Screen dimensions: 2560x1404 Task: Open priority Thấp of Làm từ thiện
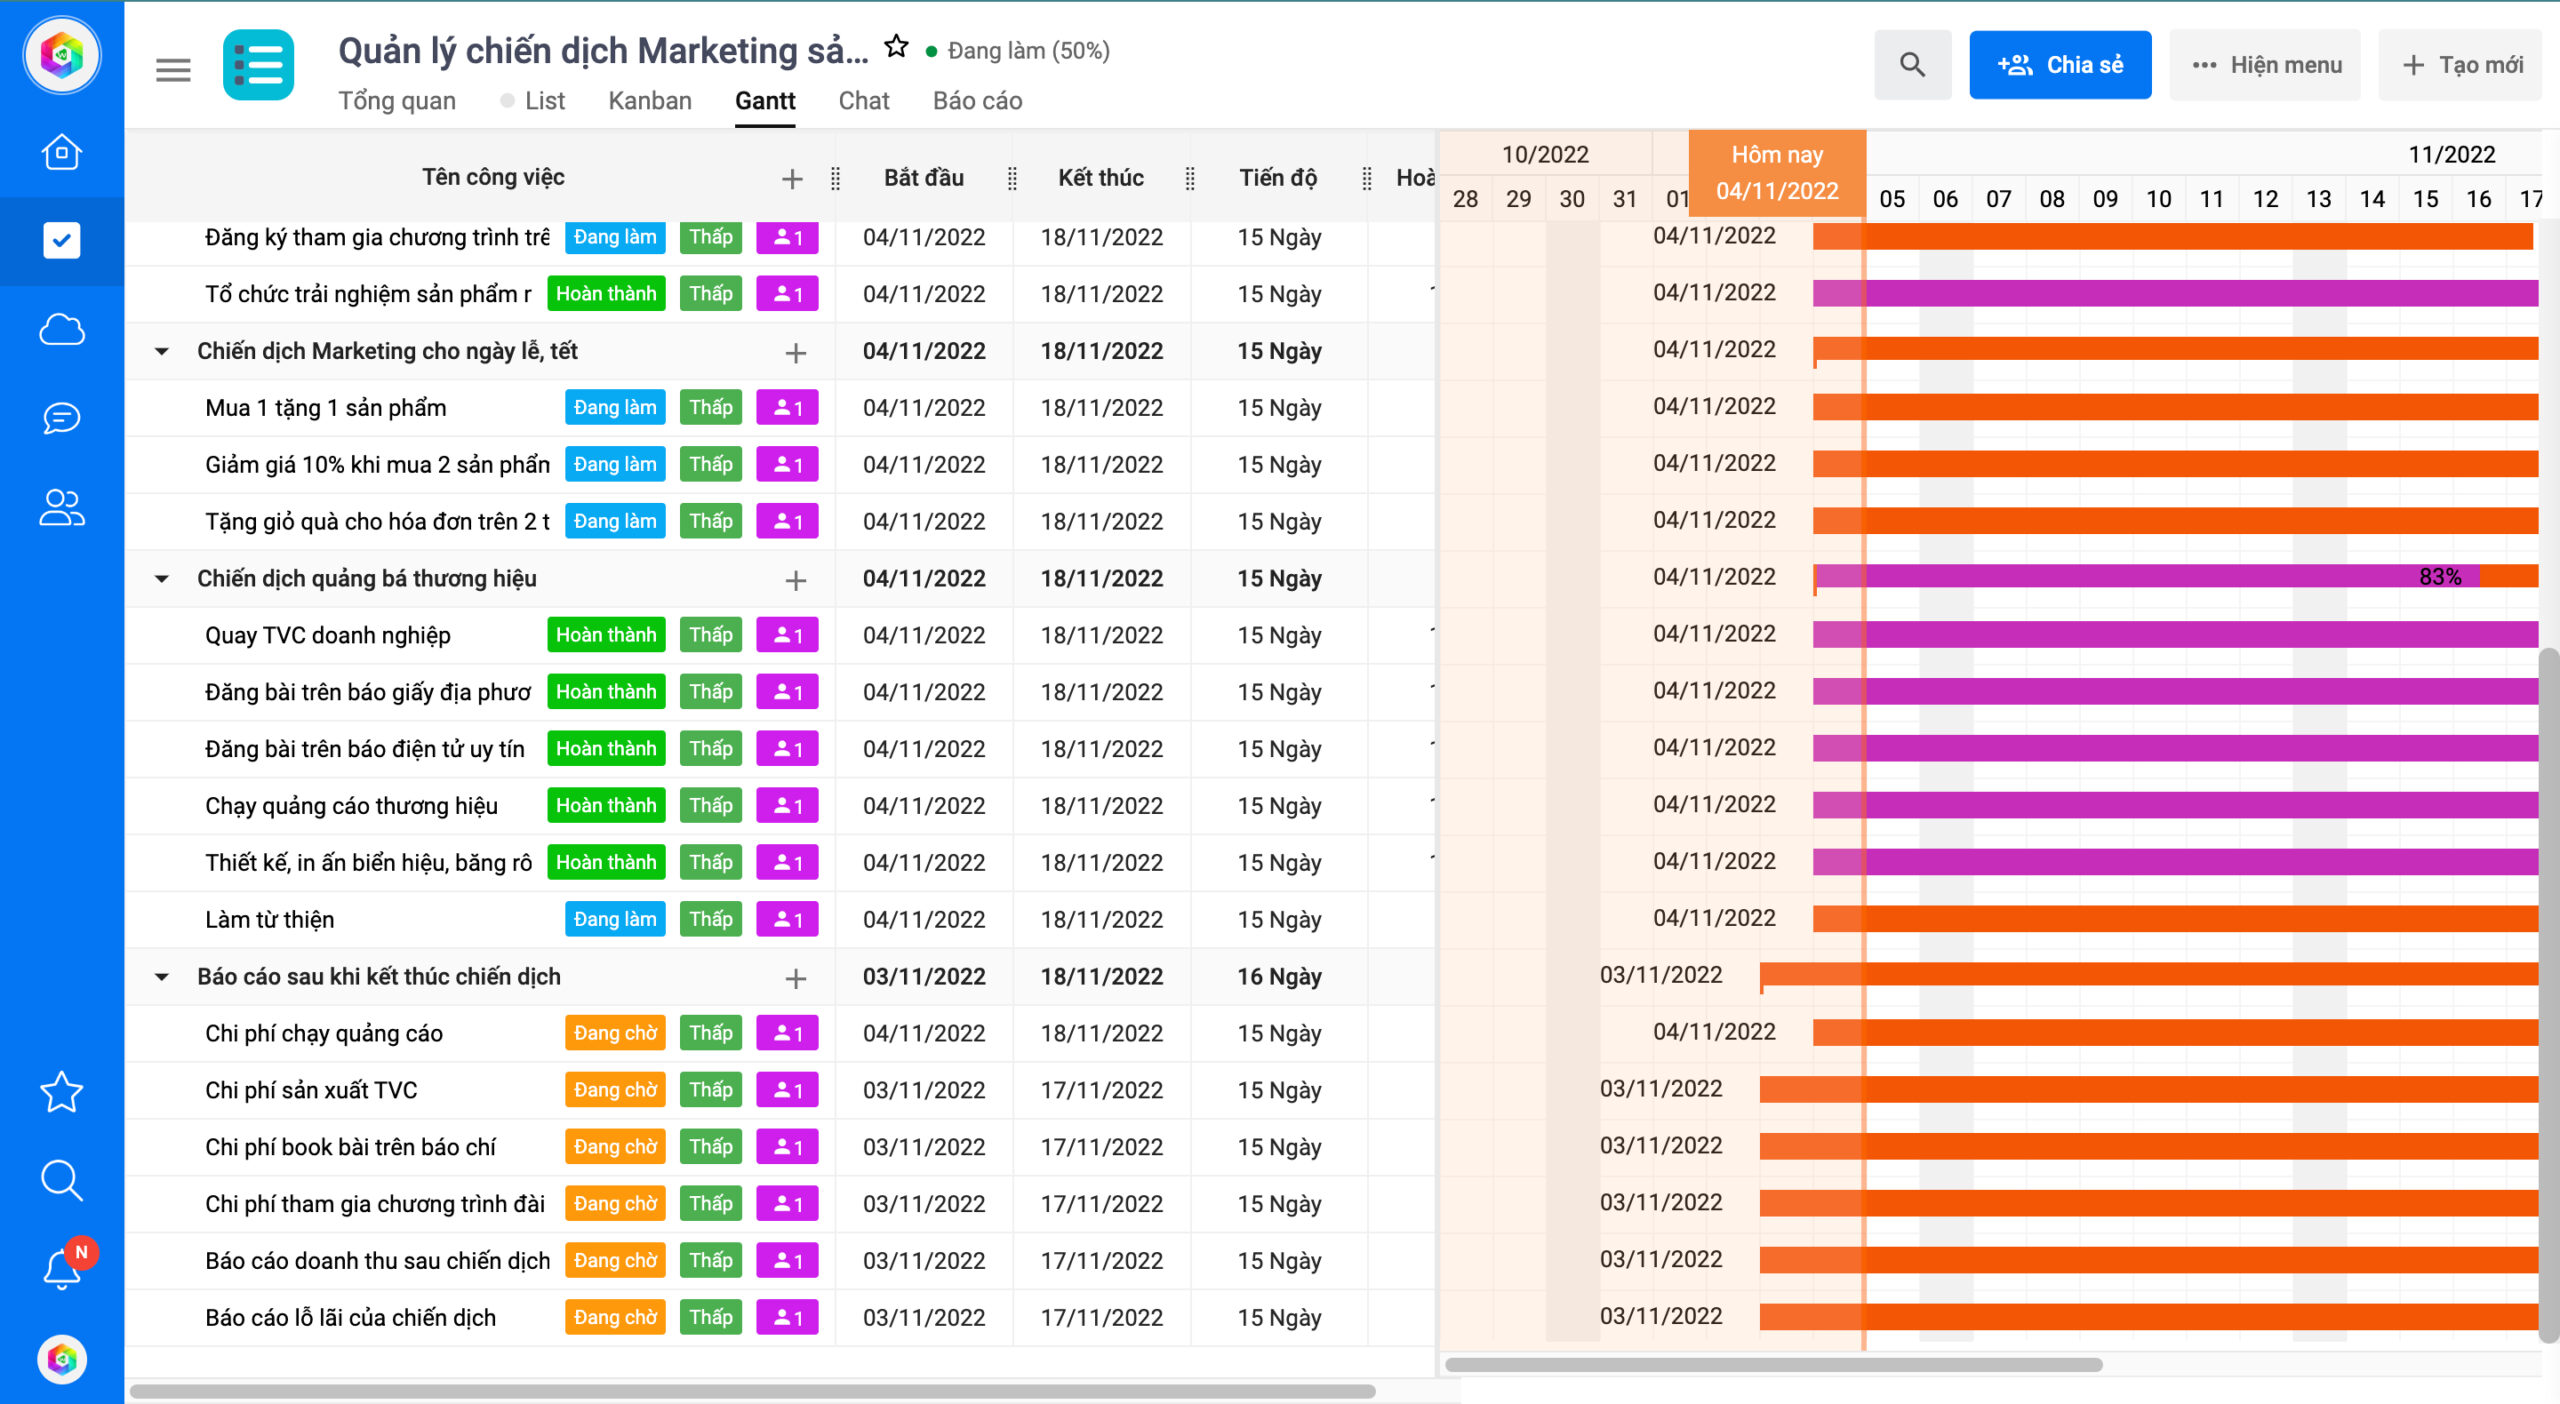pos(711,919)
